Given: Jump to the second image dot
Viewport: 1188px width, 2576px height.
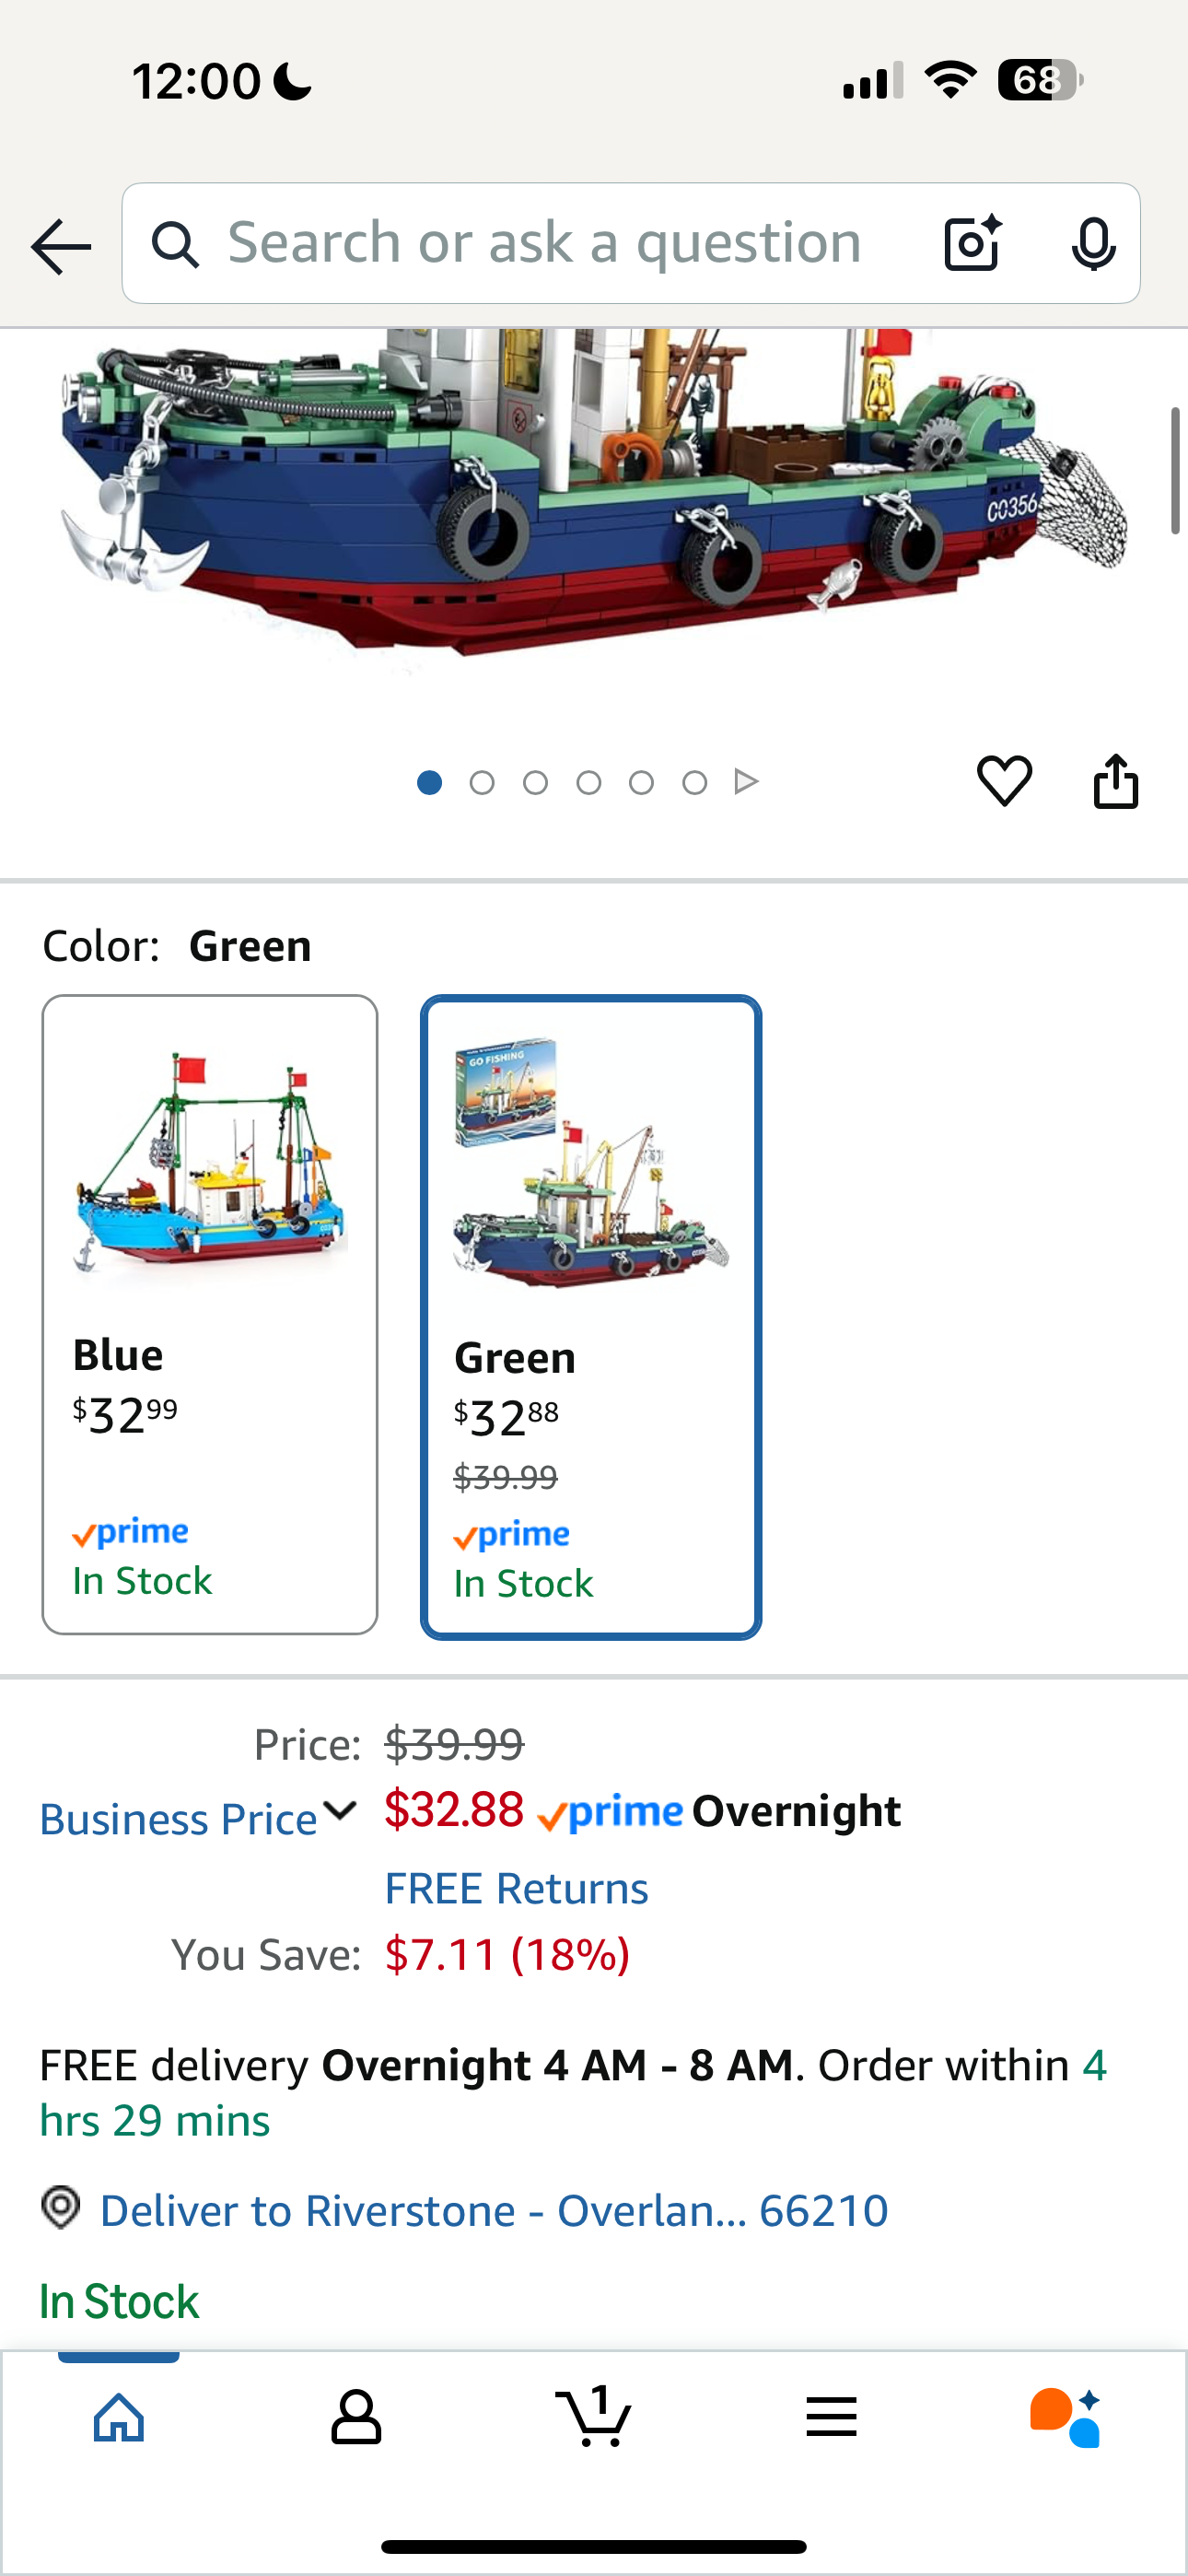Looking at the screenshot, I should click(482, 782).
